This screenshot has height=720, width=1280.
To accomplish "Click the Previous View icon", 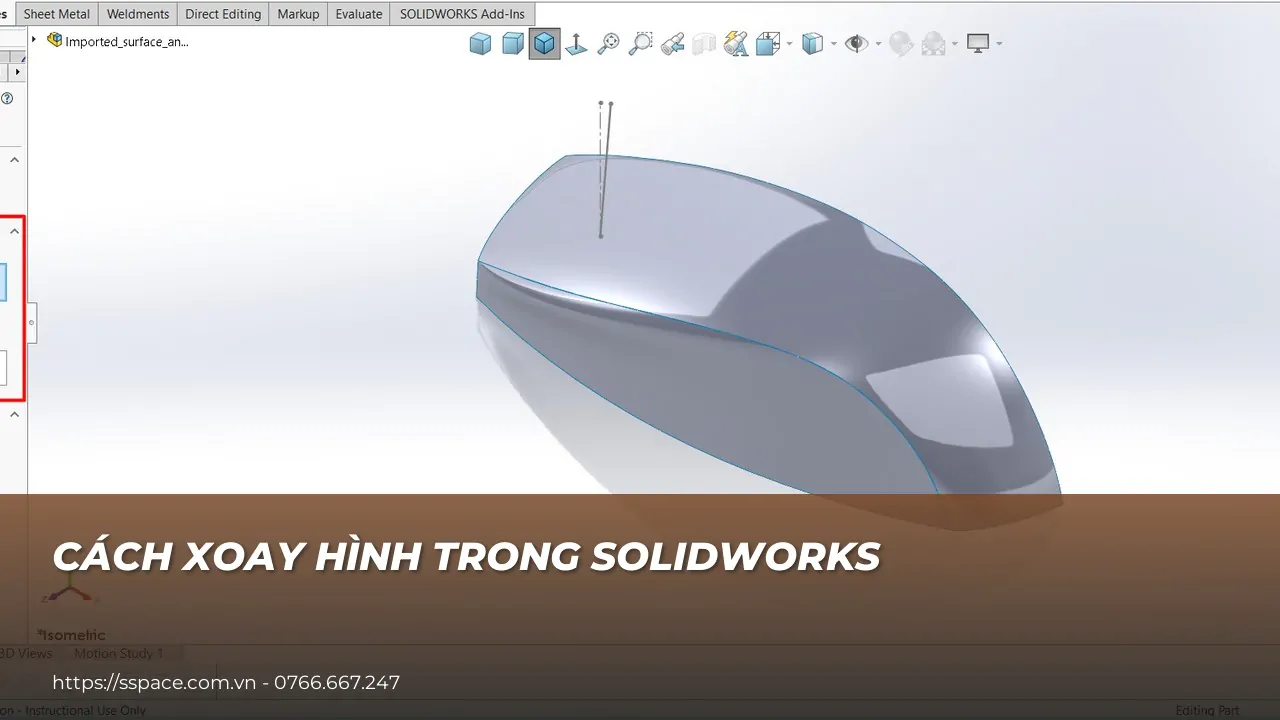I will pyautogui.click(x=672, y=43).
